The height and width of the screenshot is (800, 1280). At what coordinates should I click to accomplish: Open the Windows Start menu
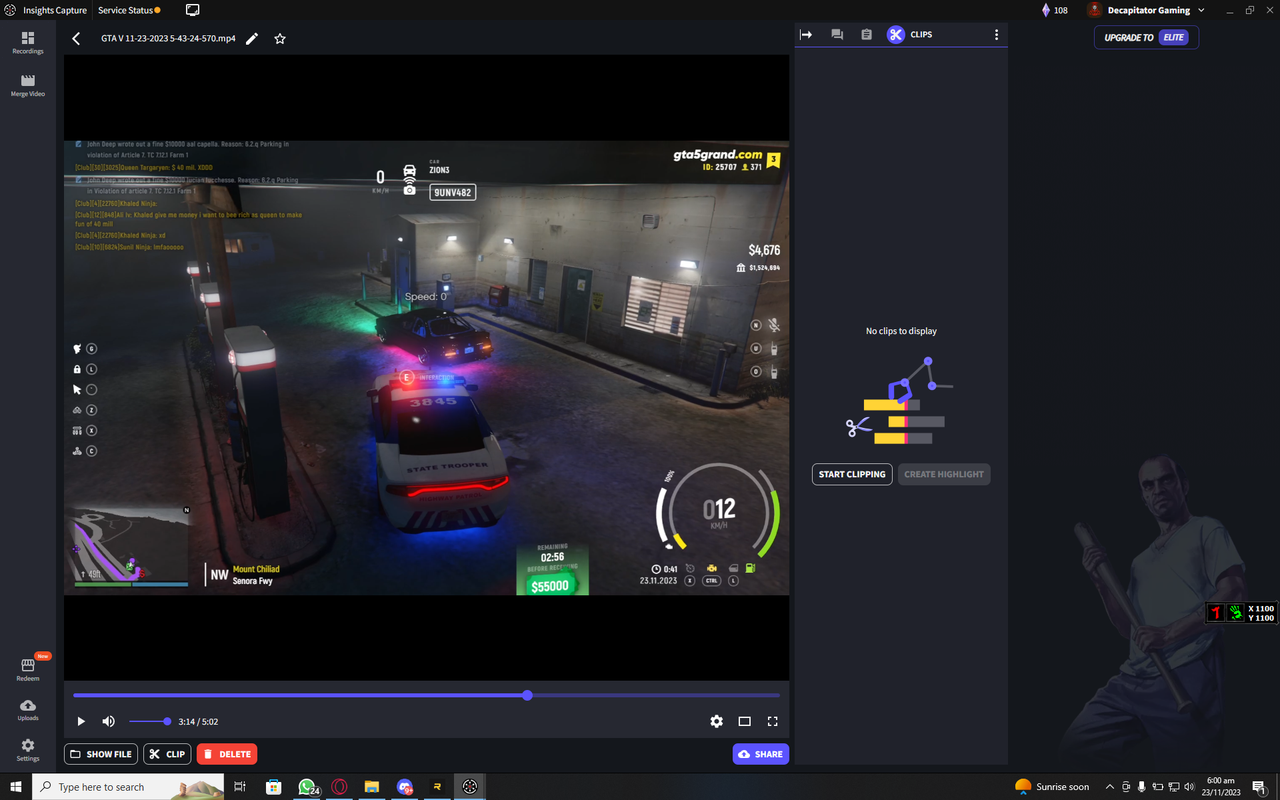pyautogui.click(x=16, y=787)
